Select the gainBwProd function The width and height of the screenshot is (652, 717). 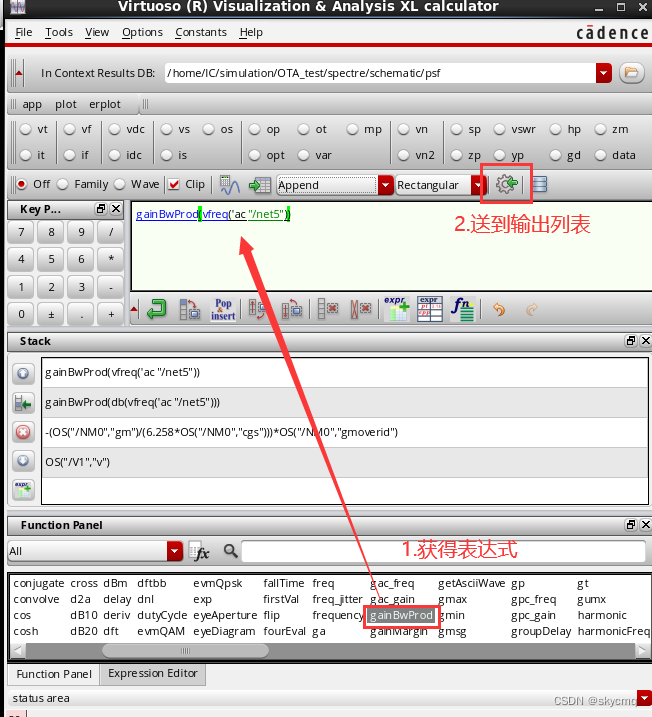pyautogui.click(x=401, y=615)
